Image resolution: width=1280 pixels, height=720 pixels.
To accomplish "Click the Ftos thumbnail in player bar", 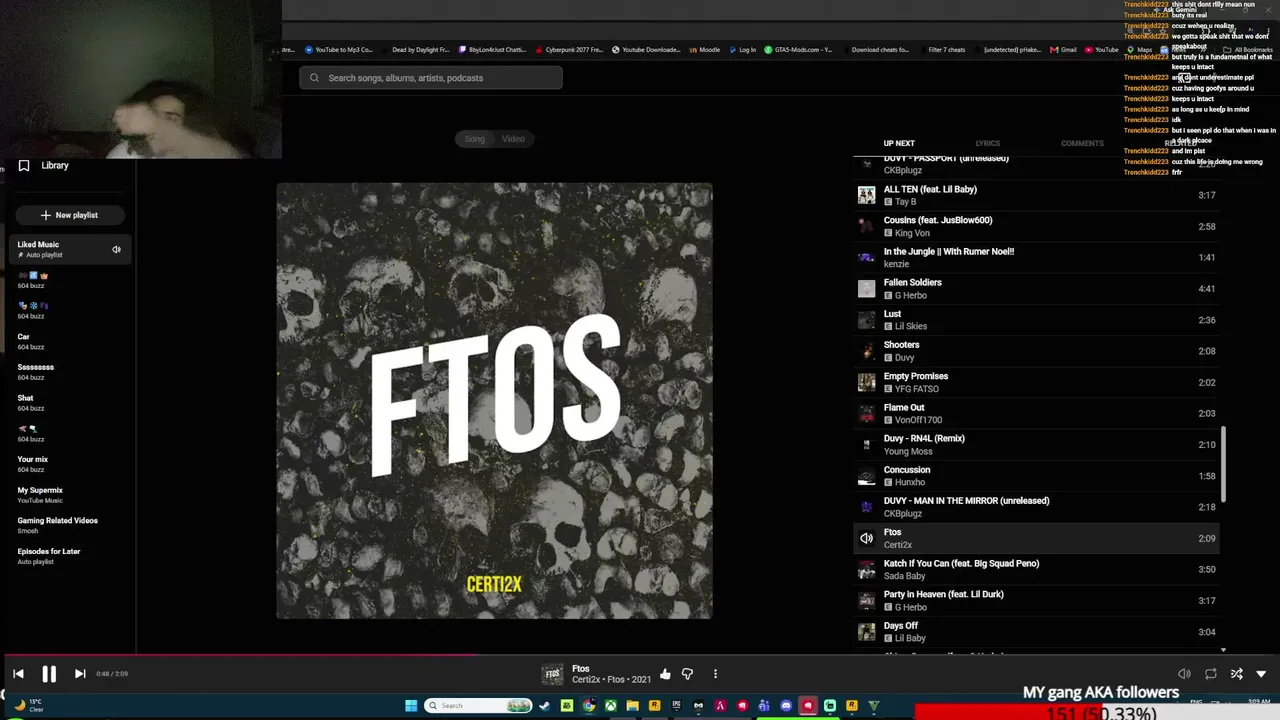I will [552, 674].
